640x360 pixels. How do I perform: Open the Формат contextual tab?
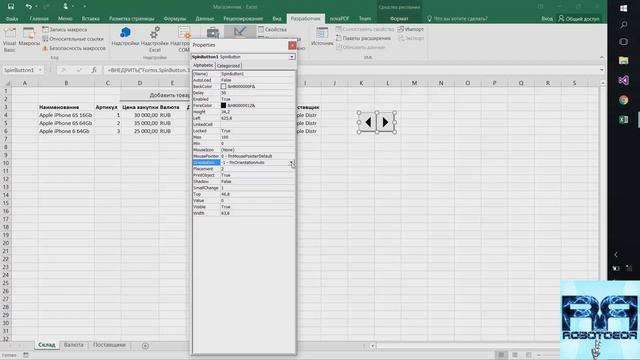pyautogui.click(x=399, y=19)
